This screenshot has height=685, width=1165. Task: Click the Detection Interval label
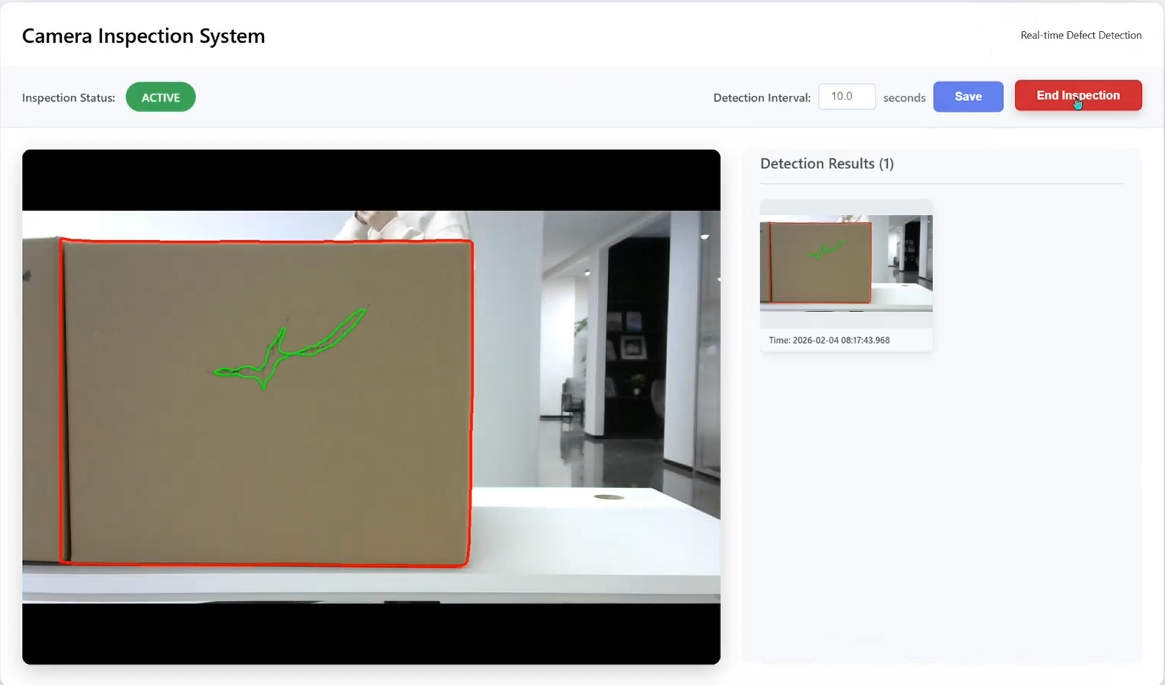click(762, 98)
